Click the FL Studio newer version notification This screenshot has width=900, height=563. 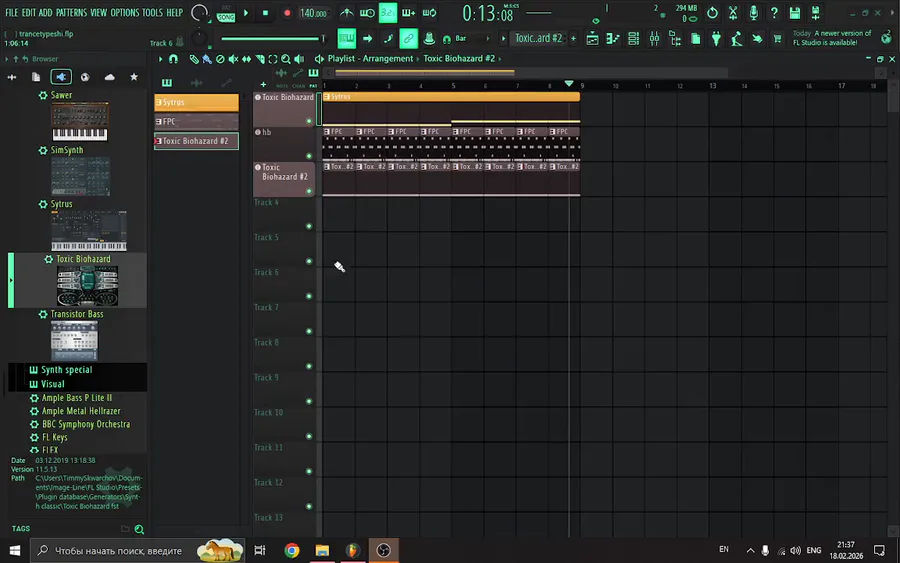point(832,38)
